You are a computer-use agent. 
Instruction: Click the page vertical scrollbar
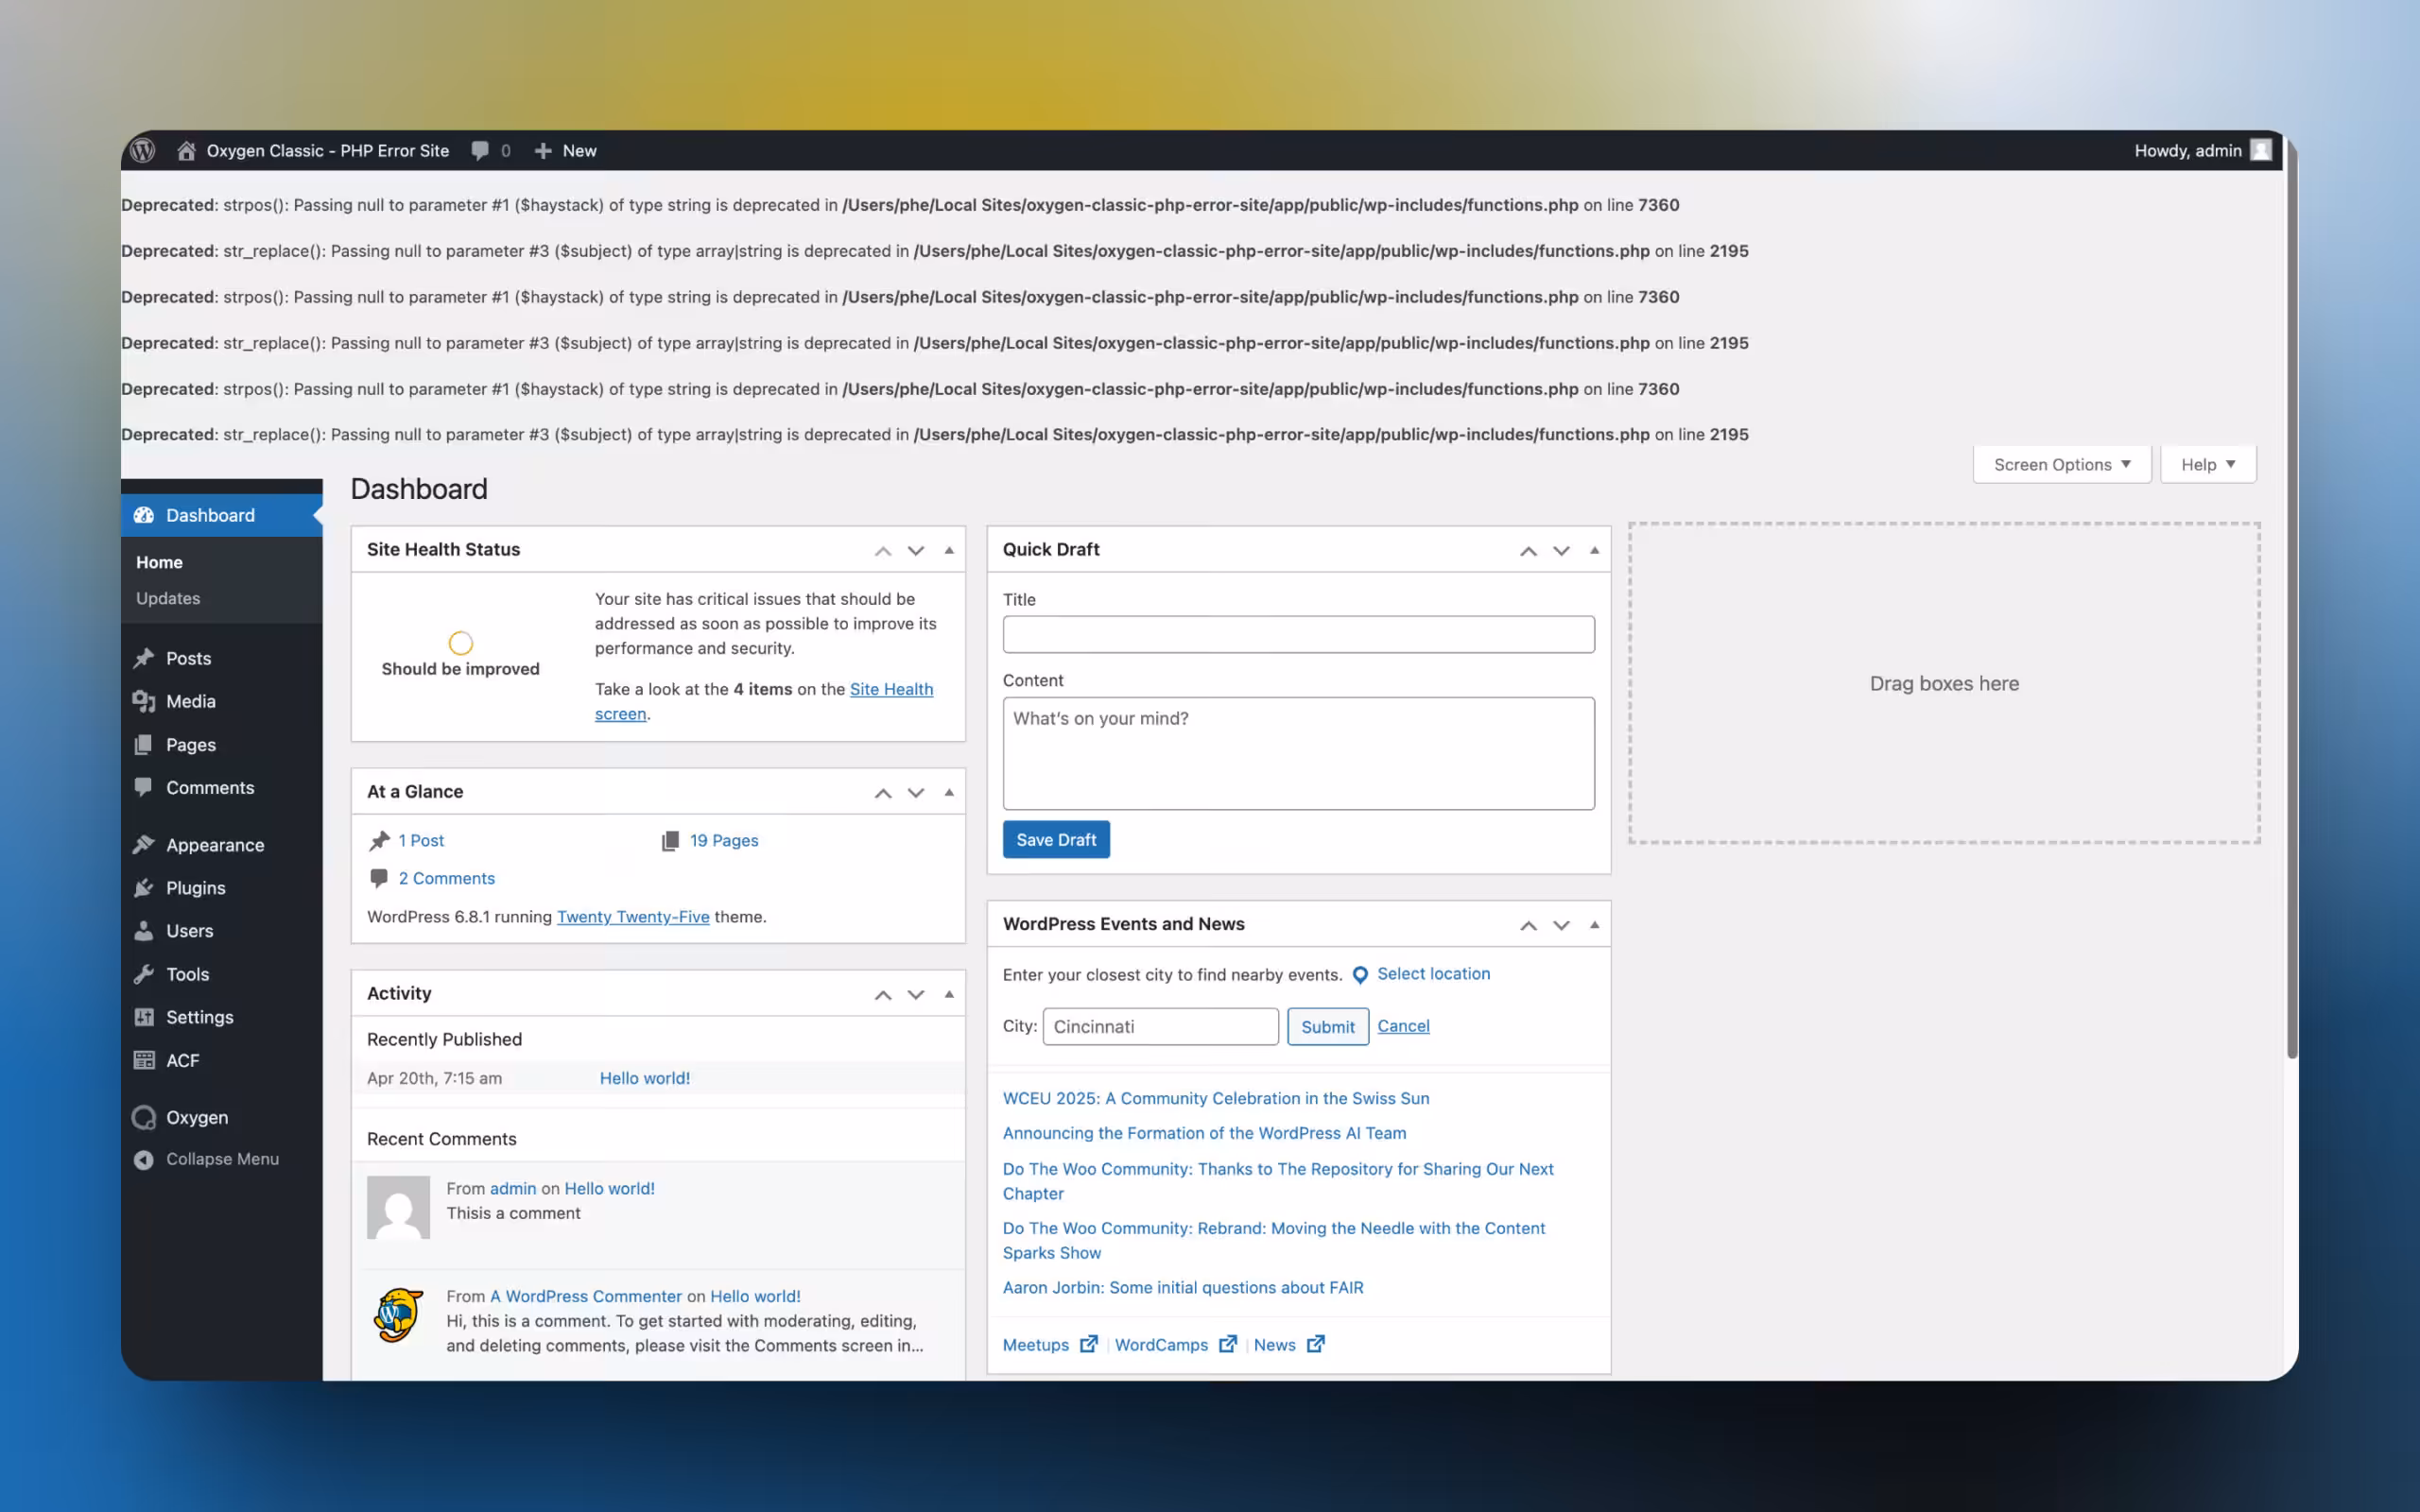point(2291,600)
